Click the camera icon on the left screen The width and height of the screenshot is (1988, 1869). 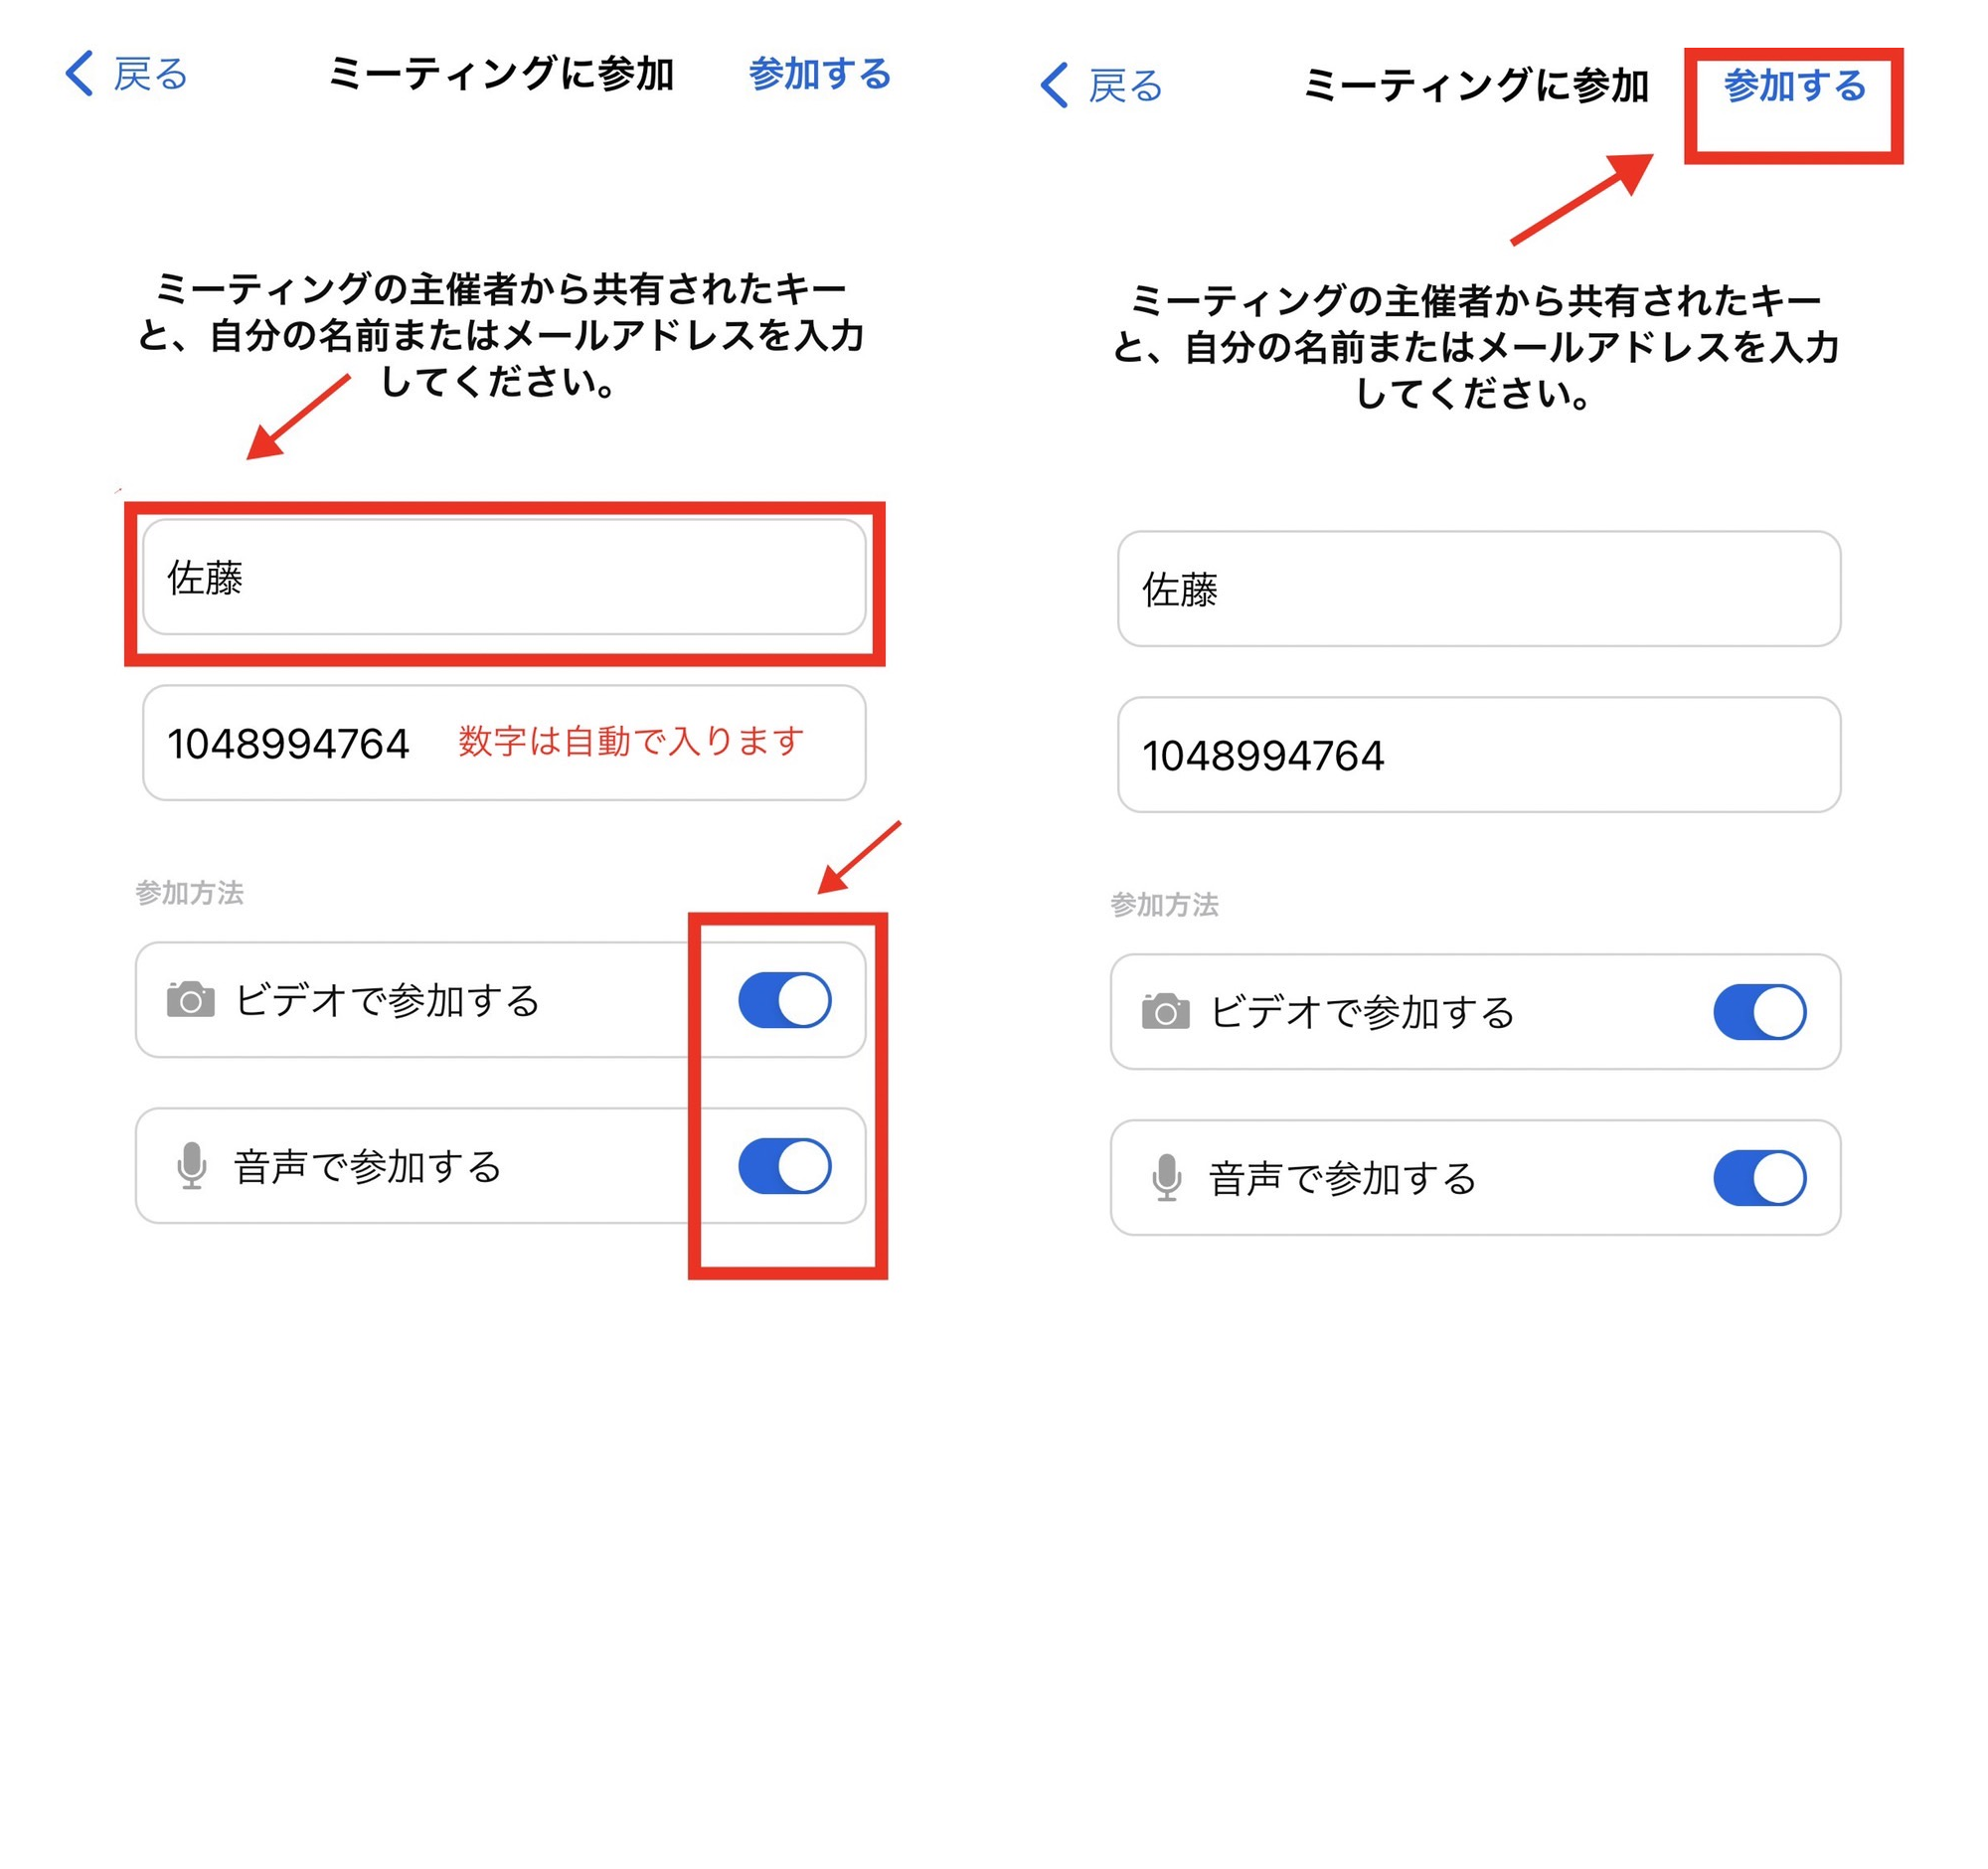tap(191, 1000)
